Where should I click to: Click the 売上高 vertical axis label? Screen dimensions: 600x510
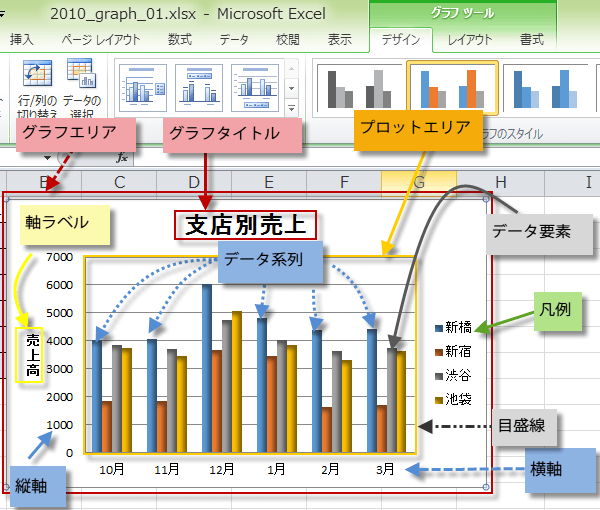point(33,355)
